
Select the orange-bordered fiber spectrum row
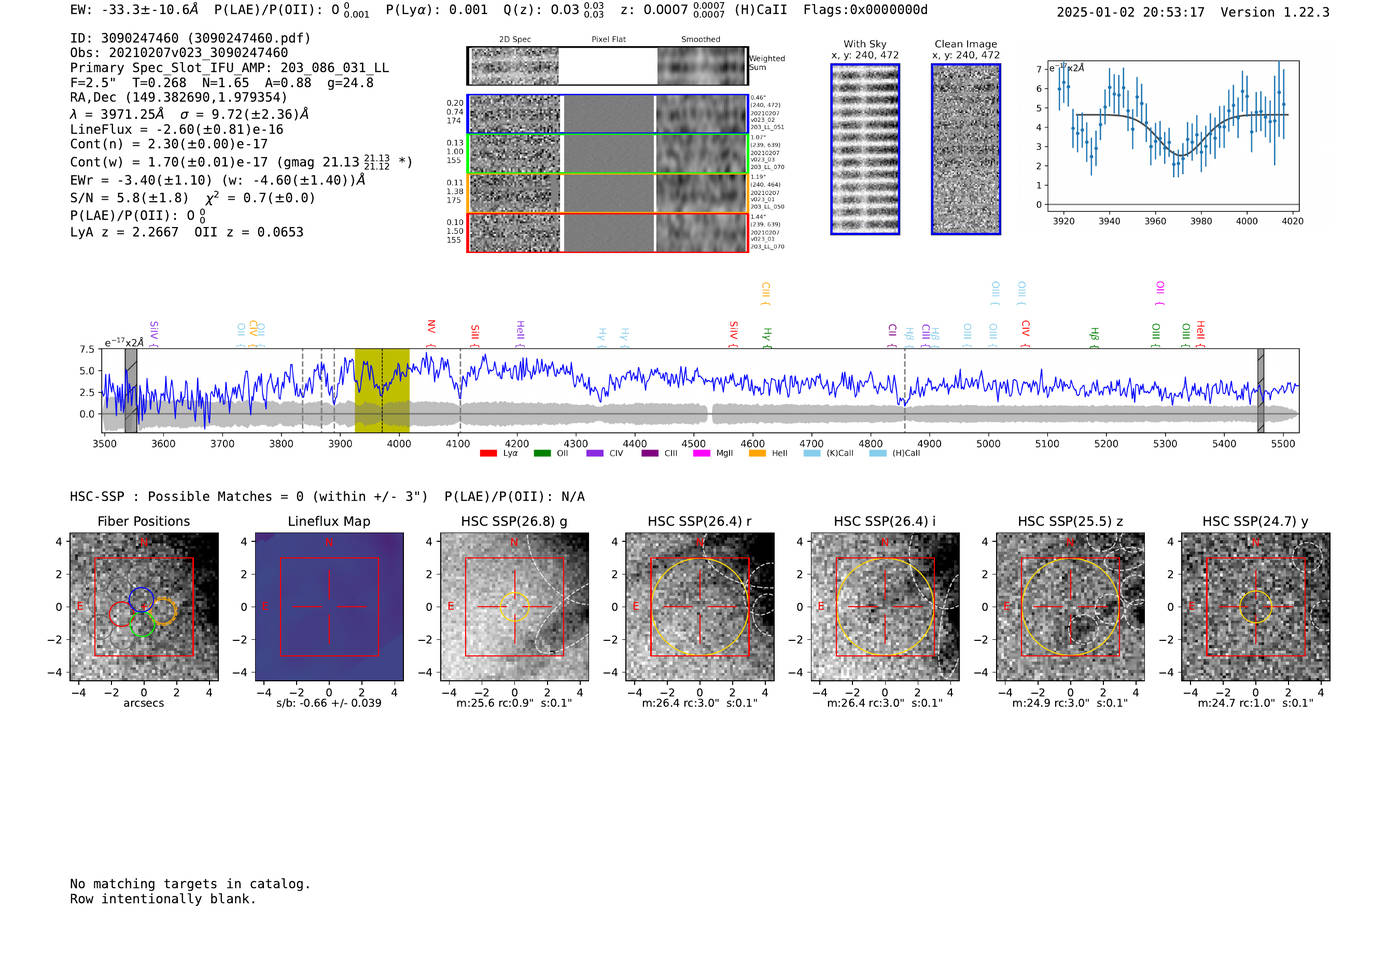coord(607,193)
